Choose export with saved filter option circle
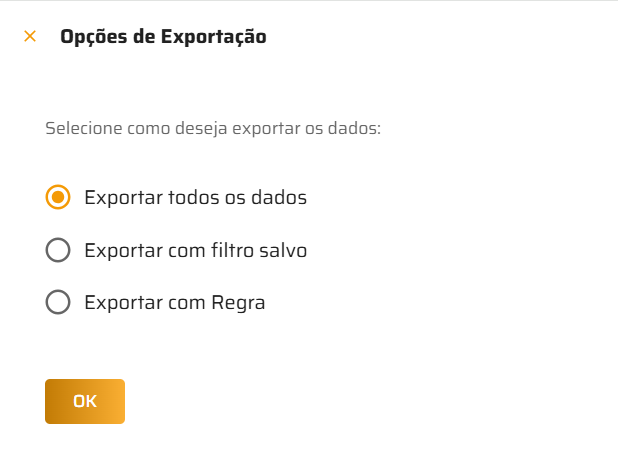This screenshot has width=618, height=466. 58,250
